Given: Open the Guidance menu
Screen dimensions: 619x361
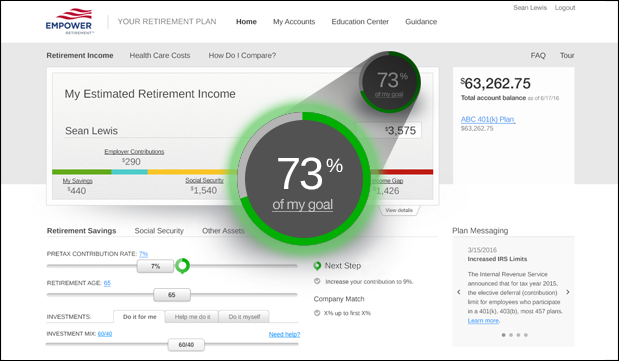Looking at the screenshot, I should pos(421,22).
